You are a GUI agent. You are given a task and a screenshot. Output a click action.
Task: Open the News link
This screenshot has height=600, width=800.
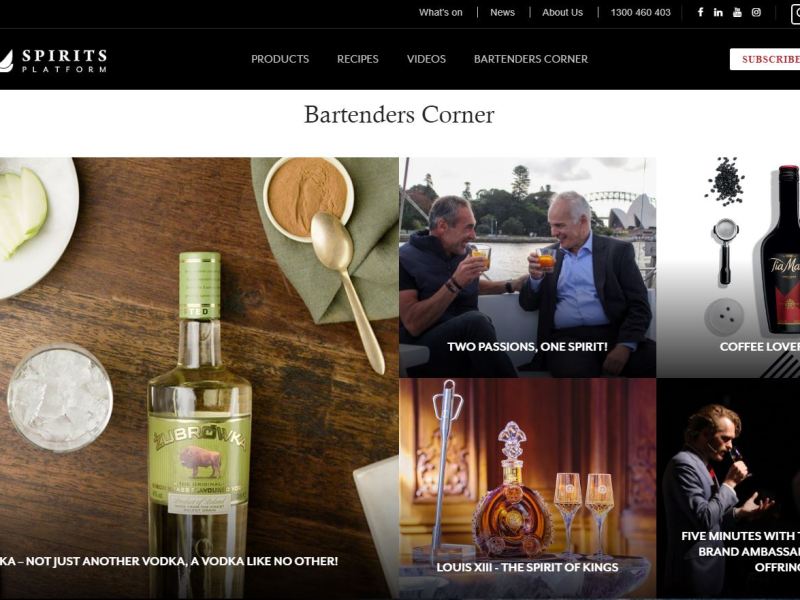pos(502,13)
